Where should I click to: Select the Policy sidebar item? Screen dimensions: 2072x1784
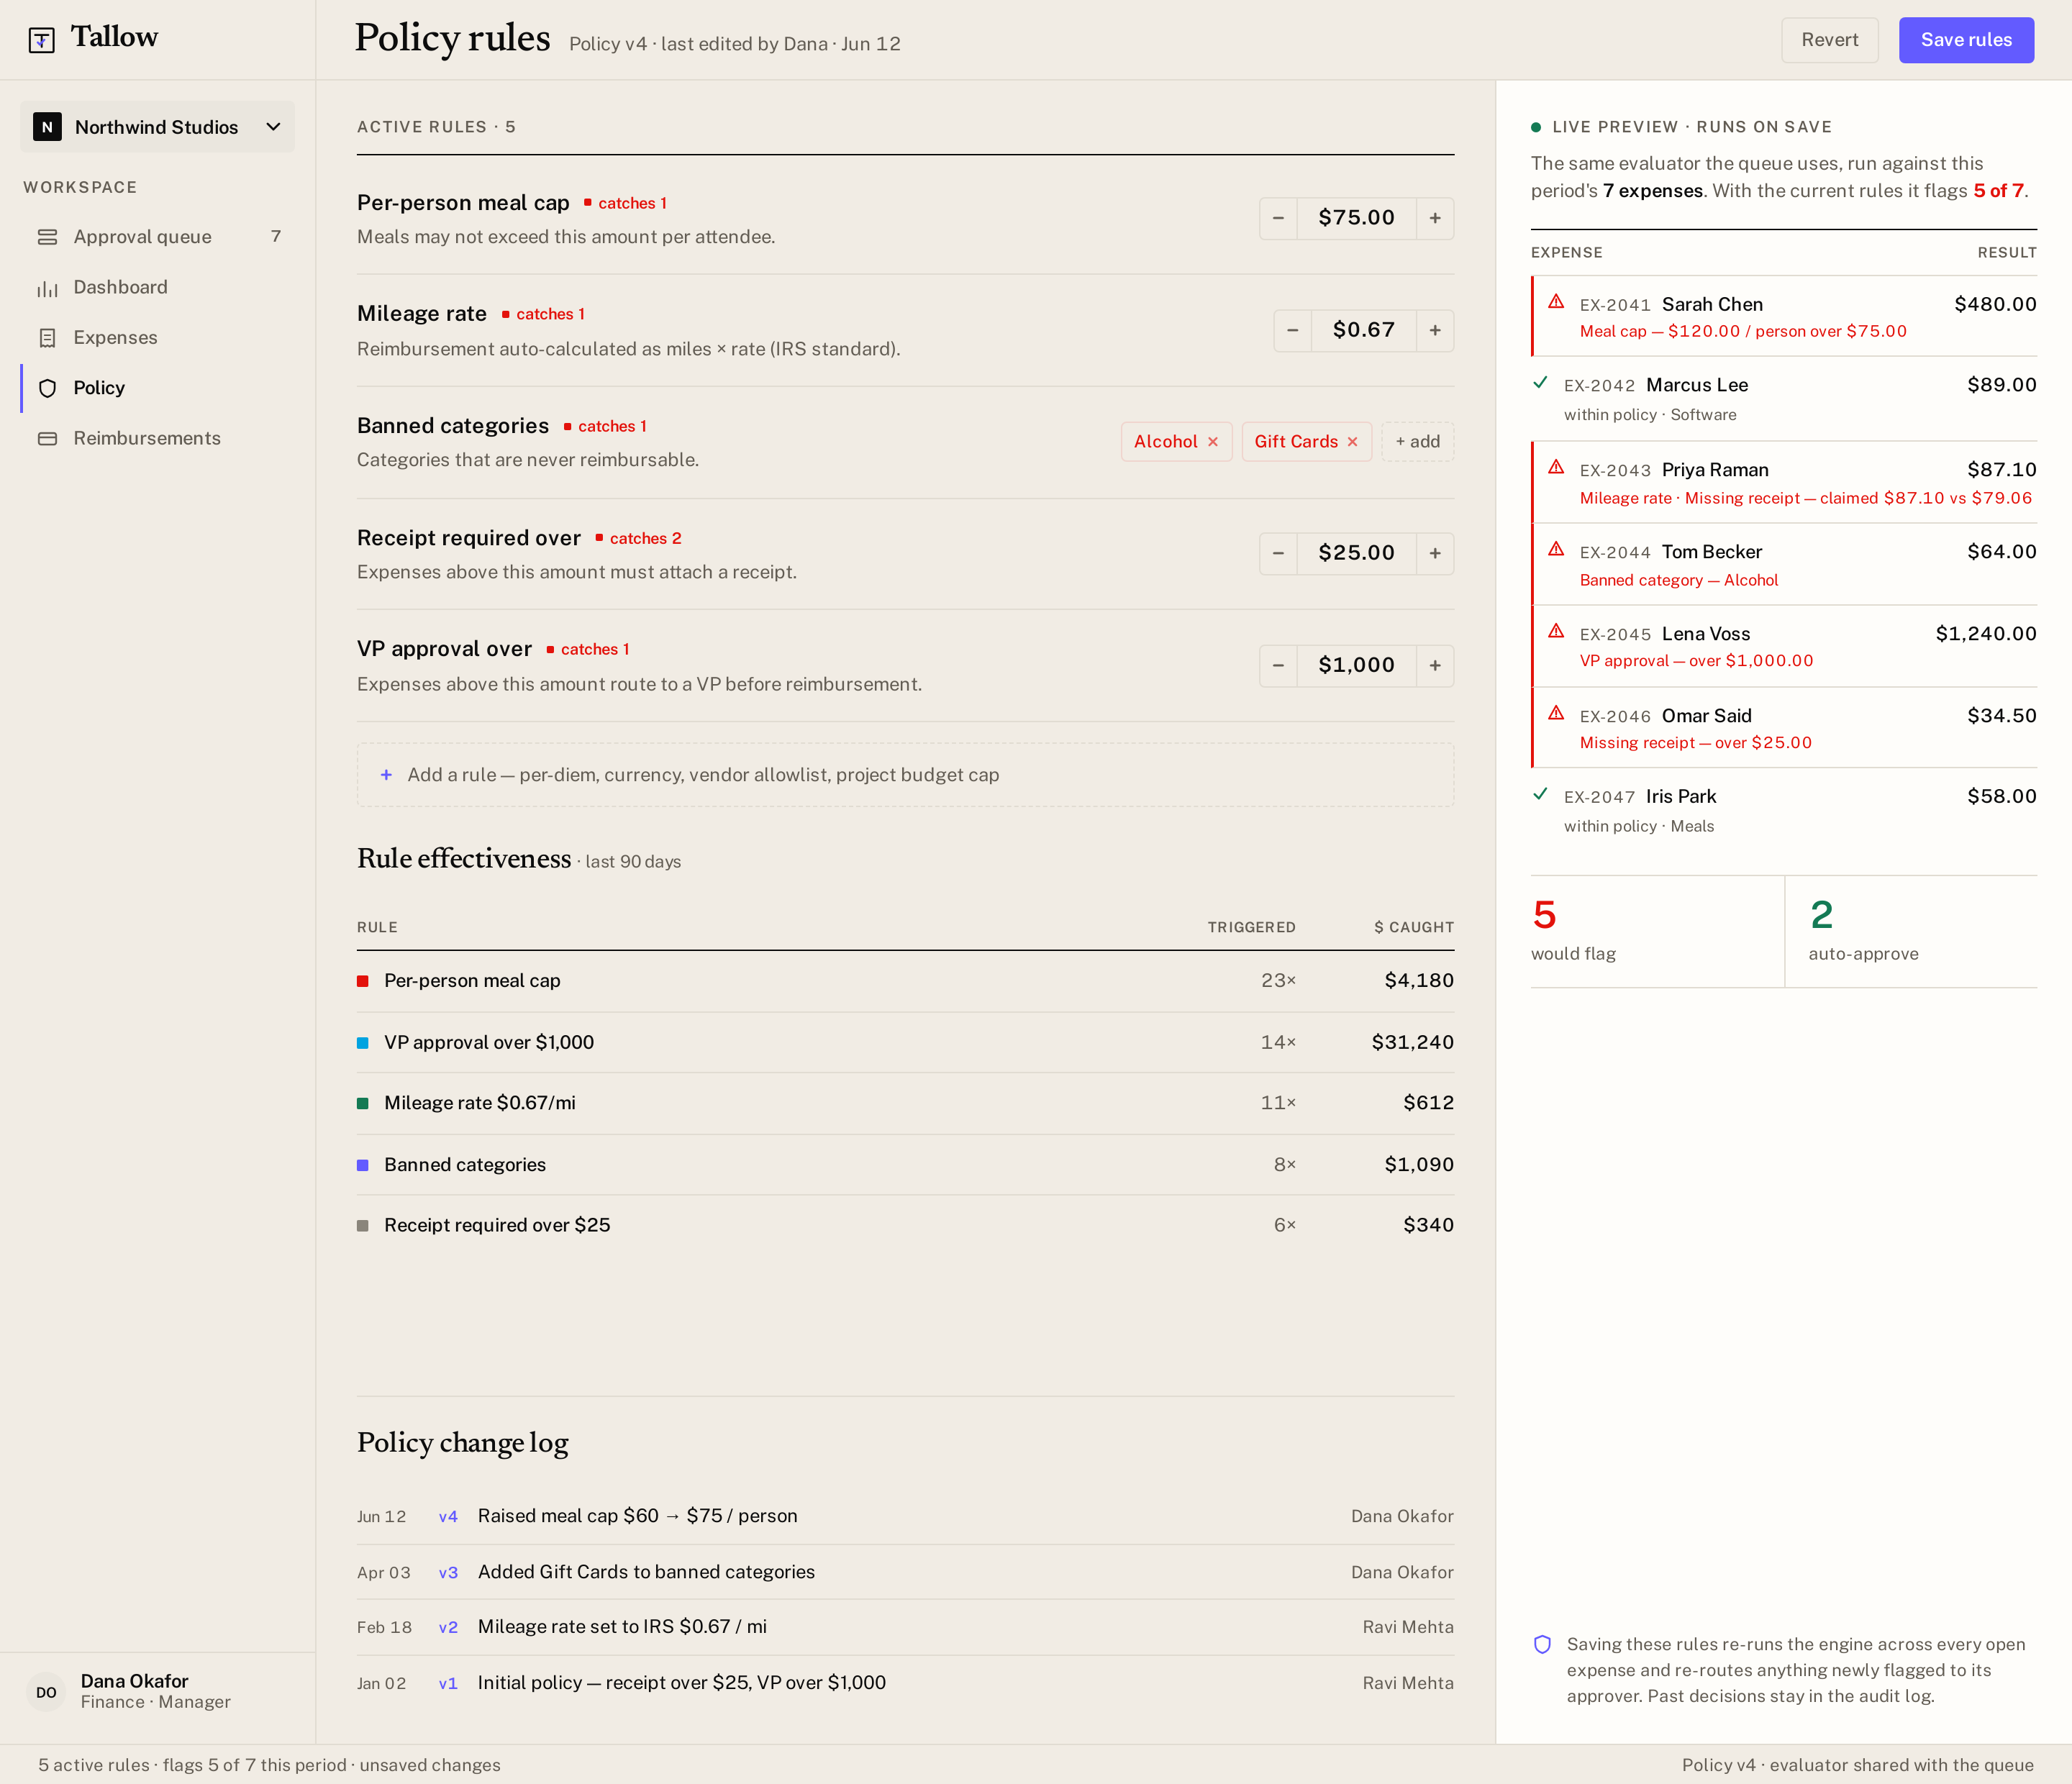coord(158,388)
